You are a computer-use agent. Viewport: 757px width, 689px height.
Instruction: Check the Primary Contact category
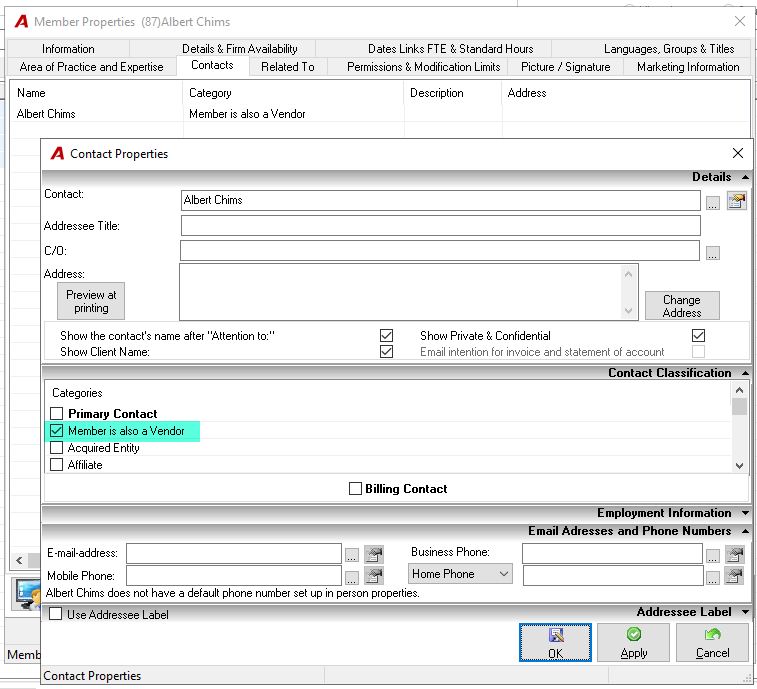pyautogui.click(x=56, y=413)
